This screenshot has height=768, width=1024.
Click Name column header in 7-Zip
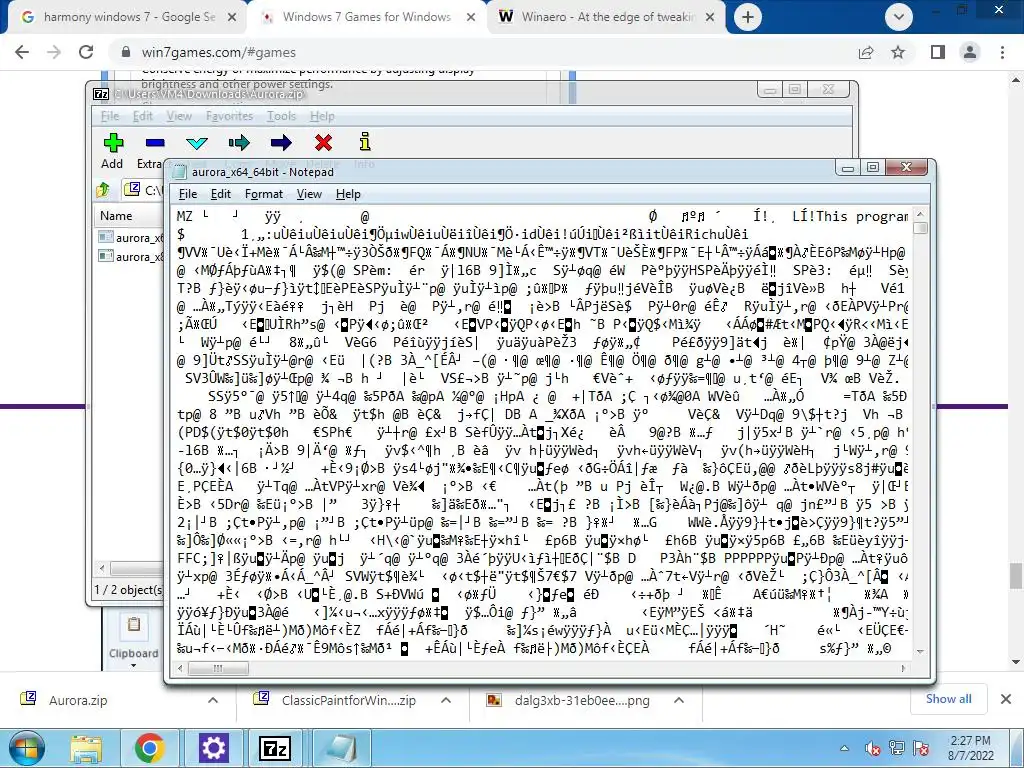click(x=129, y=216)
